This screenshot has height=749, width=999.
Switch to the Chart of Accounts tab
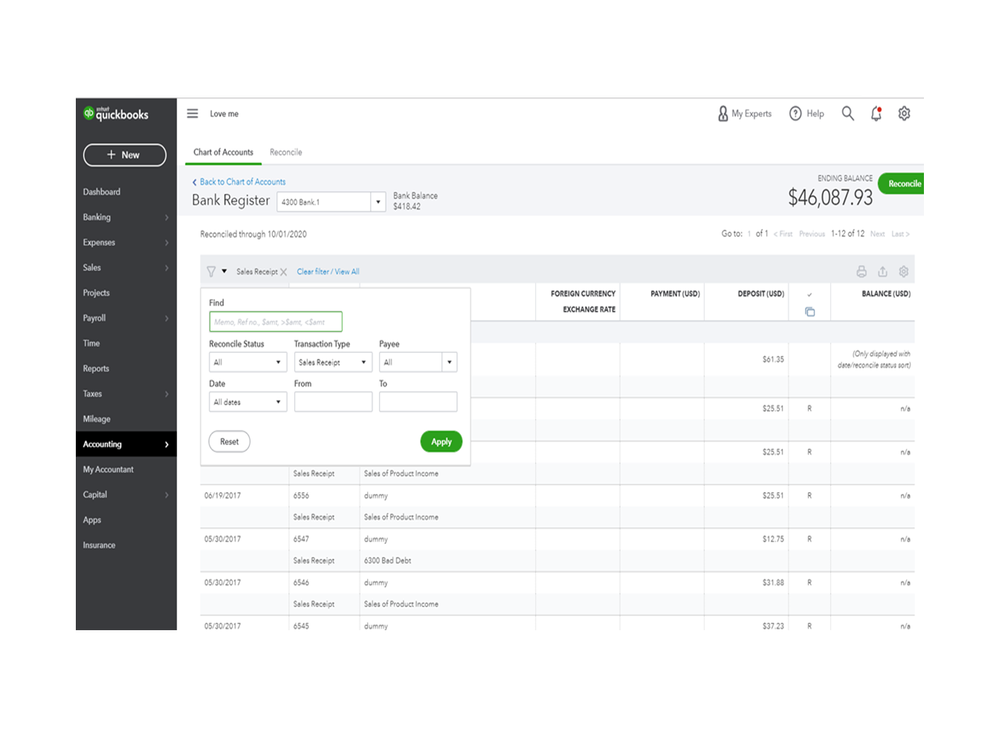pos(223,152)
